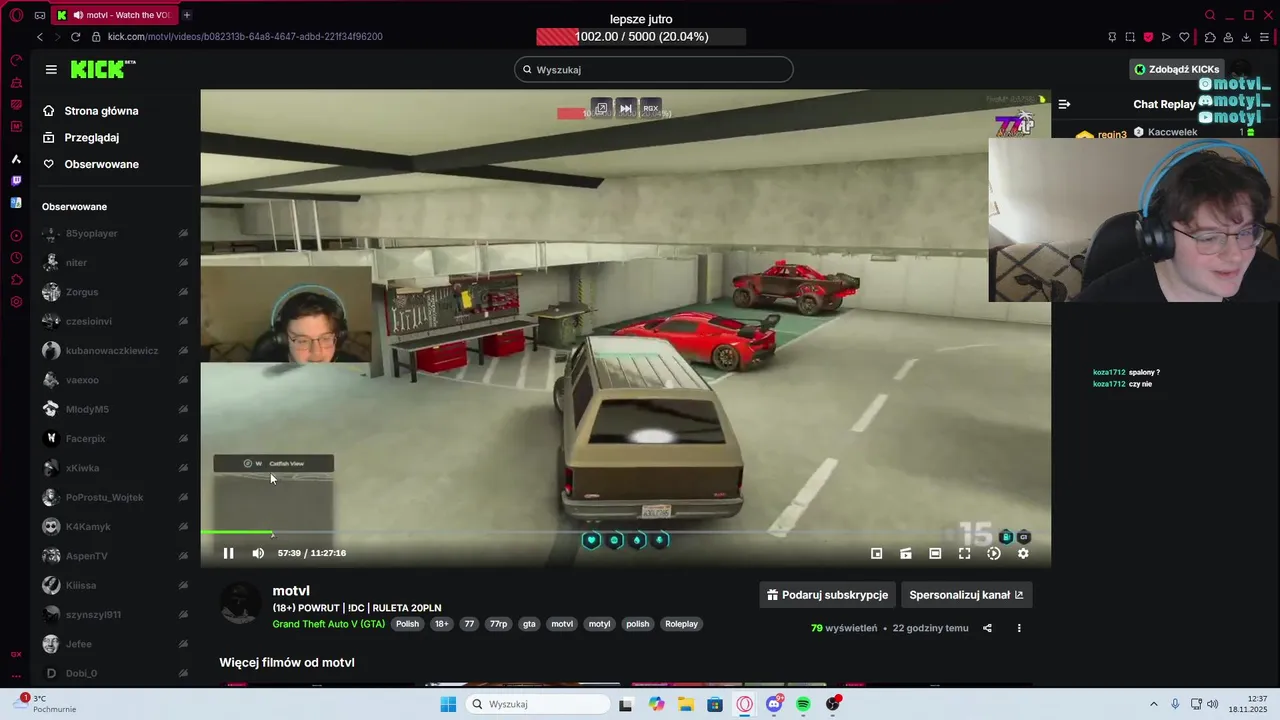Open followed channel MlodyM5

(115, 409)
